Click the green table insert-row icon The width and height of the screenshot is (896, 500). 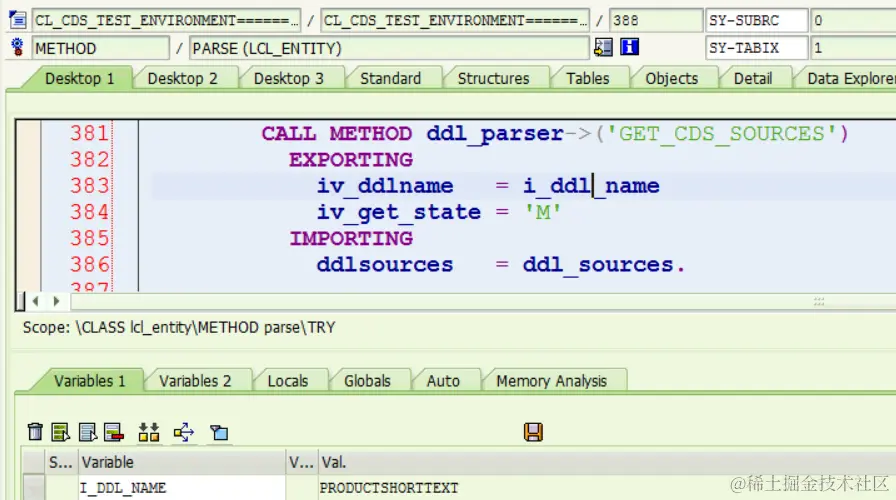60,432
